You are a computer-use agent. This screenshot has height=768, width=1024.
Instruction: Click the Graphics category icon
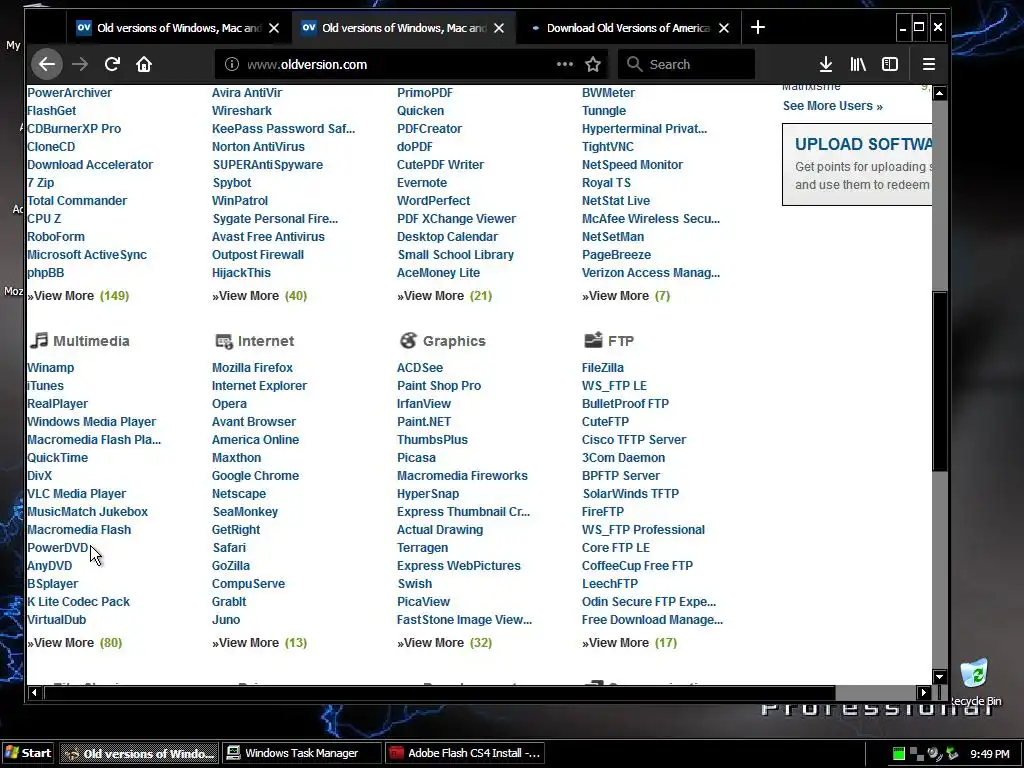coord(408,340)
